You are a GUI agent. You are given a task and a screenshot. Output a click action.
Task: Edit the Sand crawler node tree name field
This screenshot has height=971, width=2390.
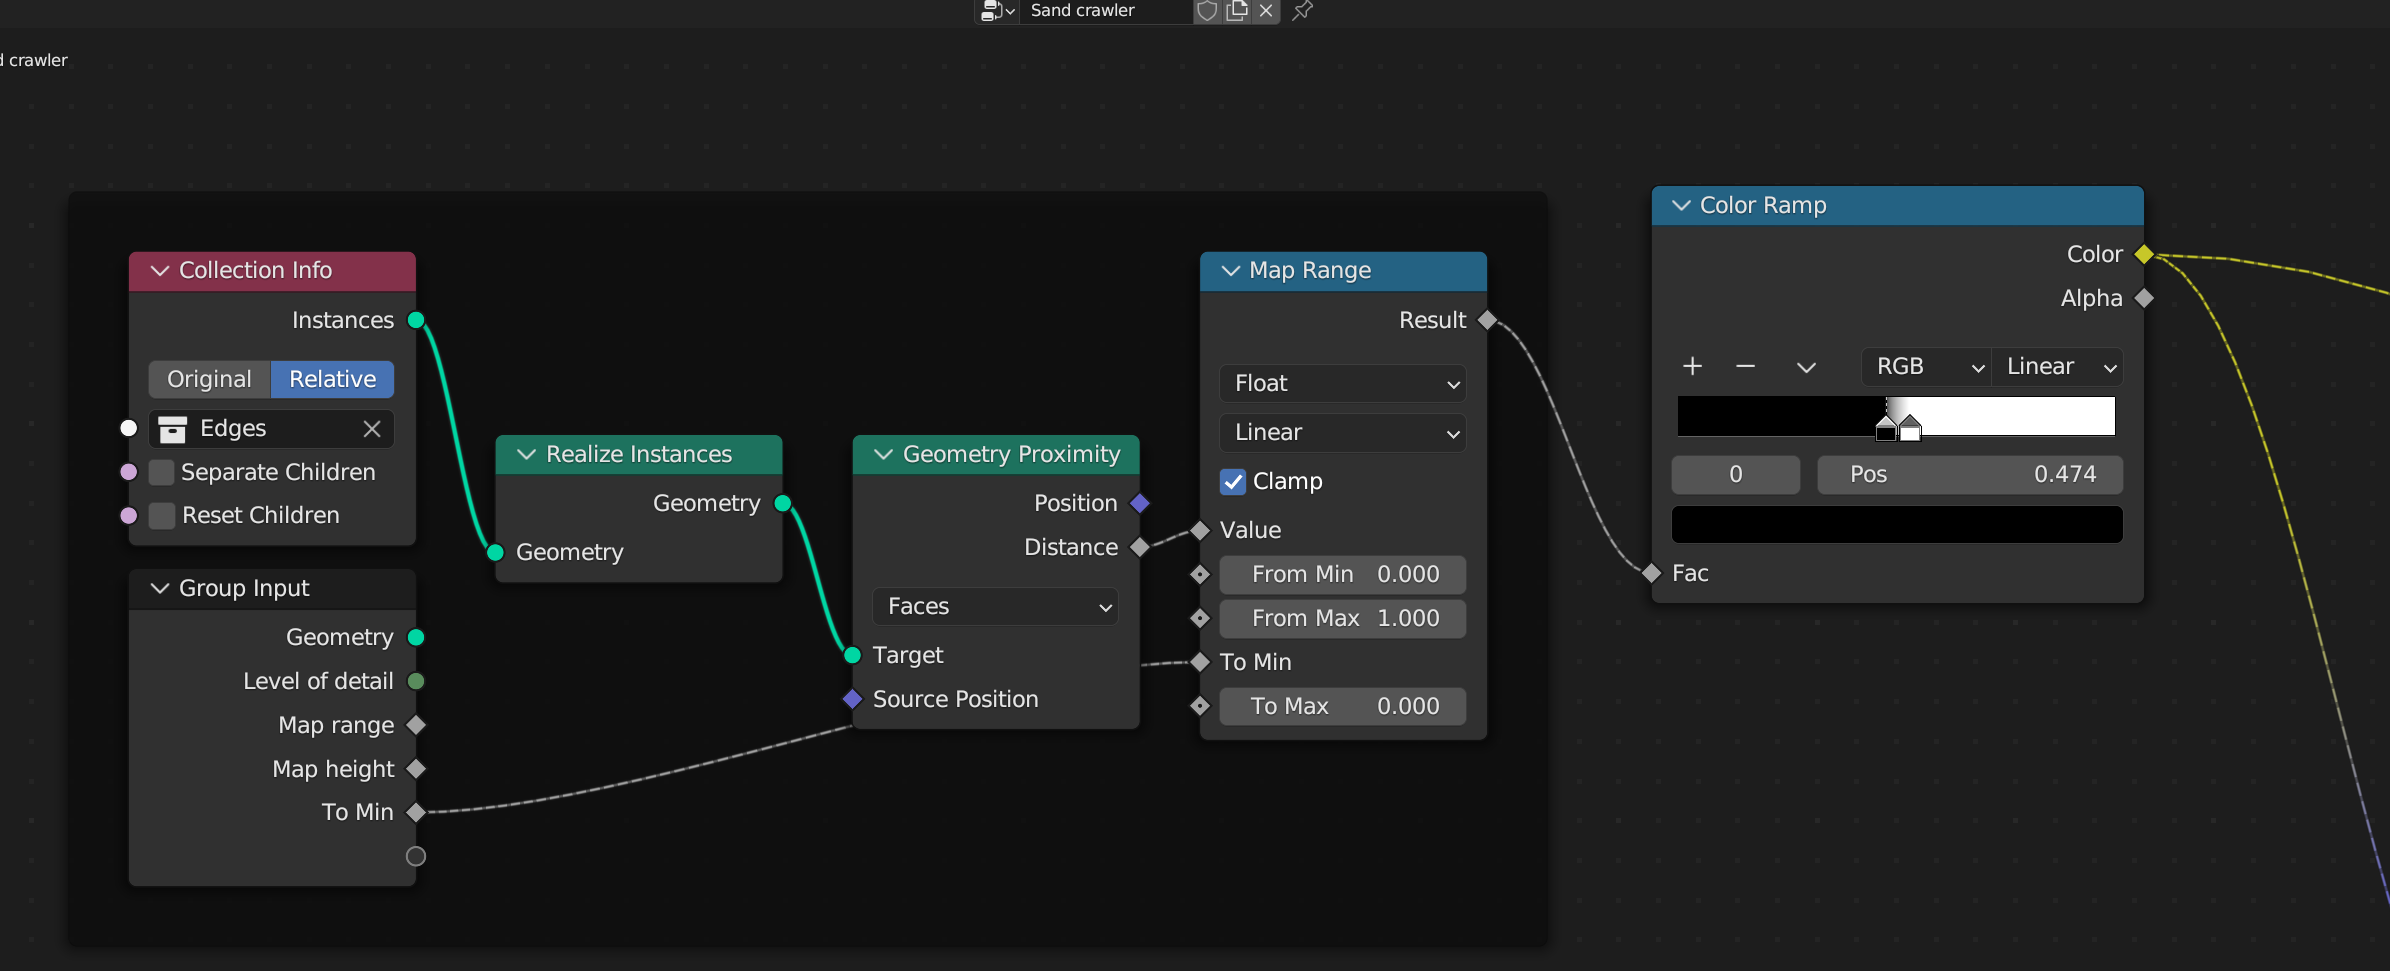[1105, 11]
